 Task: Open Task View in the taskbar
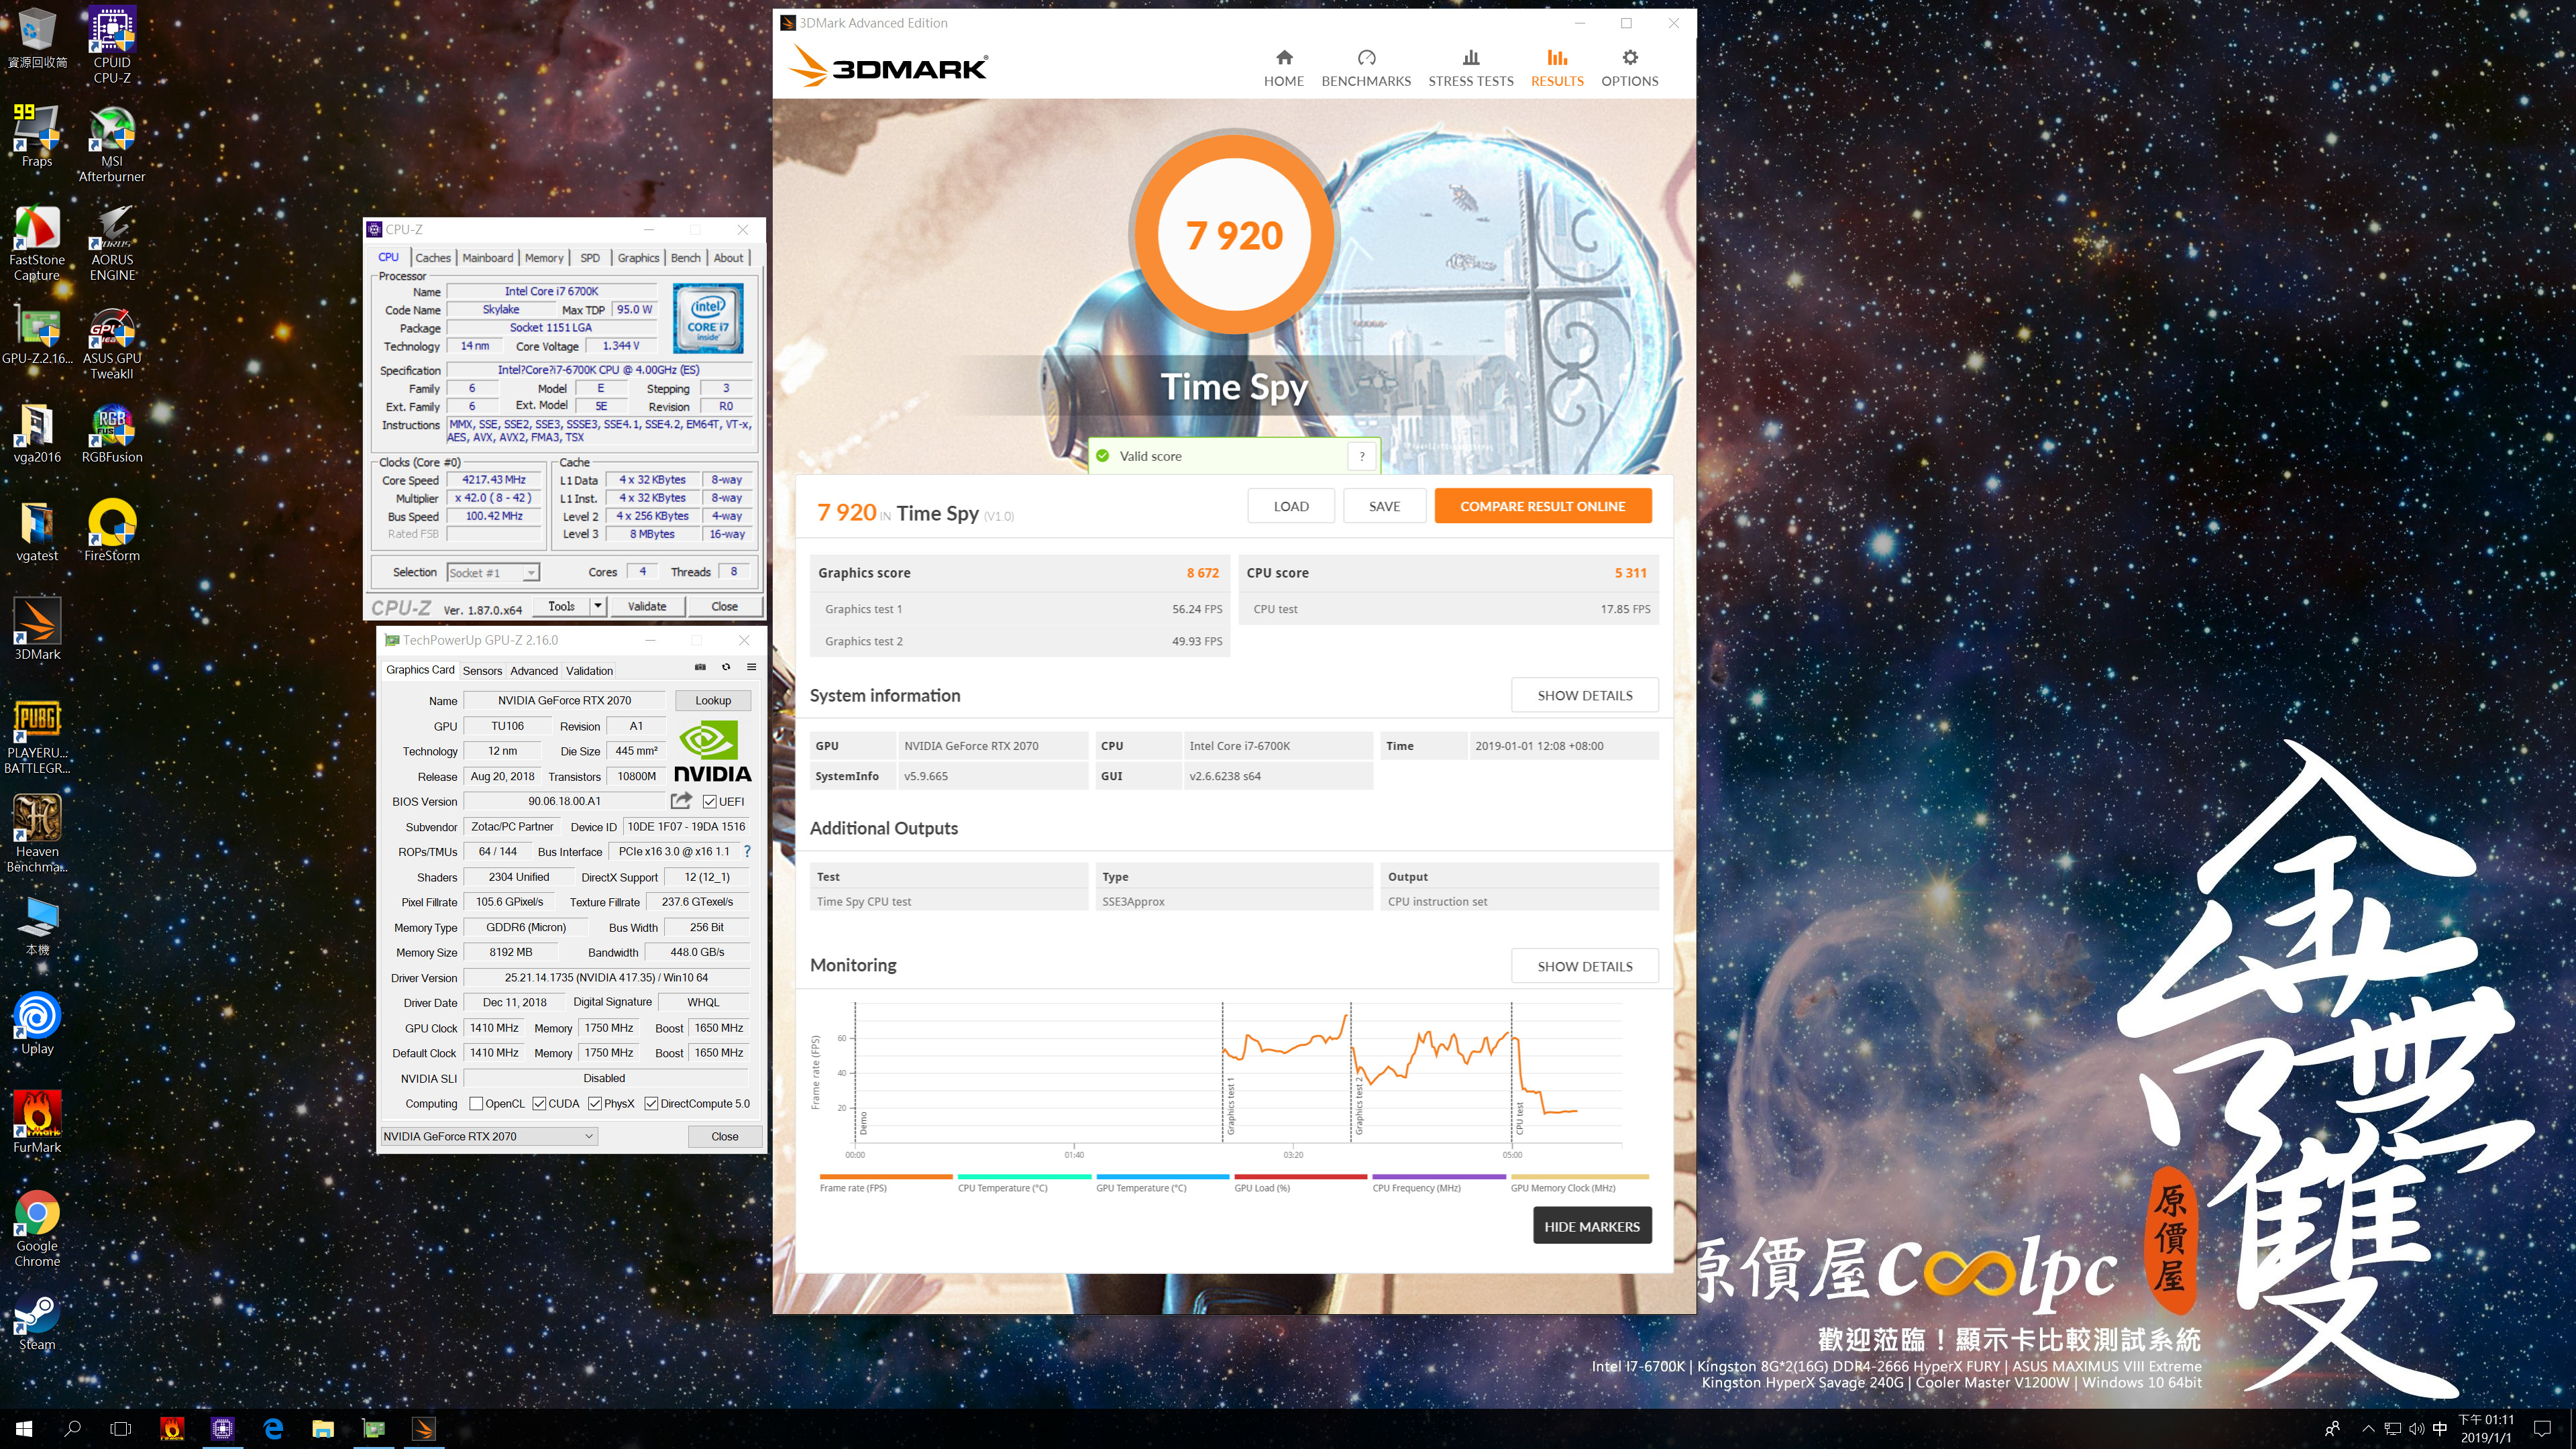pyautogui.click(x=121, y=1429)
